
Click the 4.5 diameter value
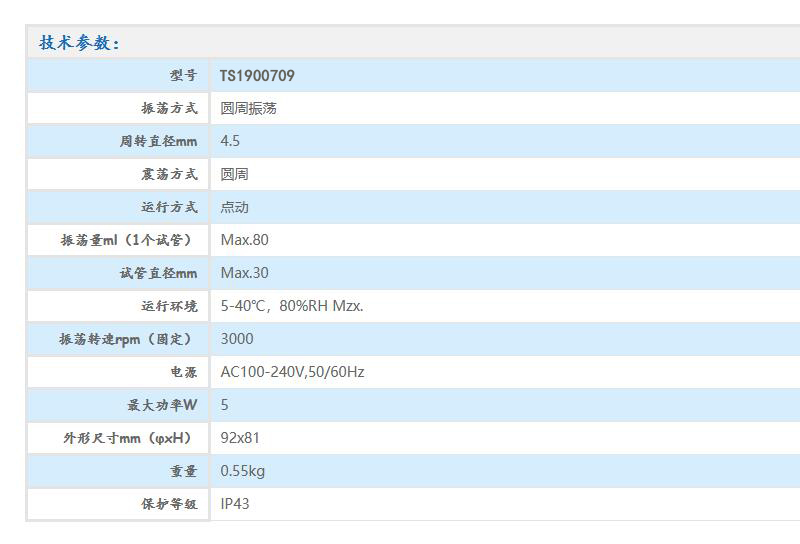coord(230,141)
